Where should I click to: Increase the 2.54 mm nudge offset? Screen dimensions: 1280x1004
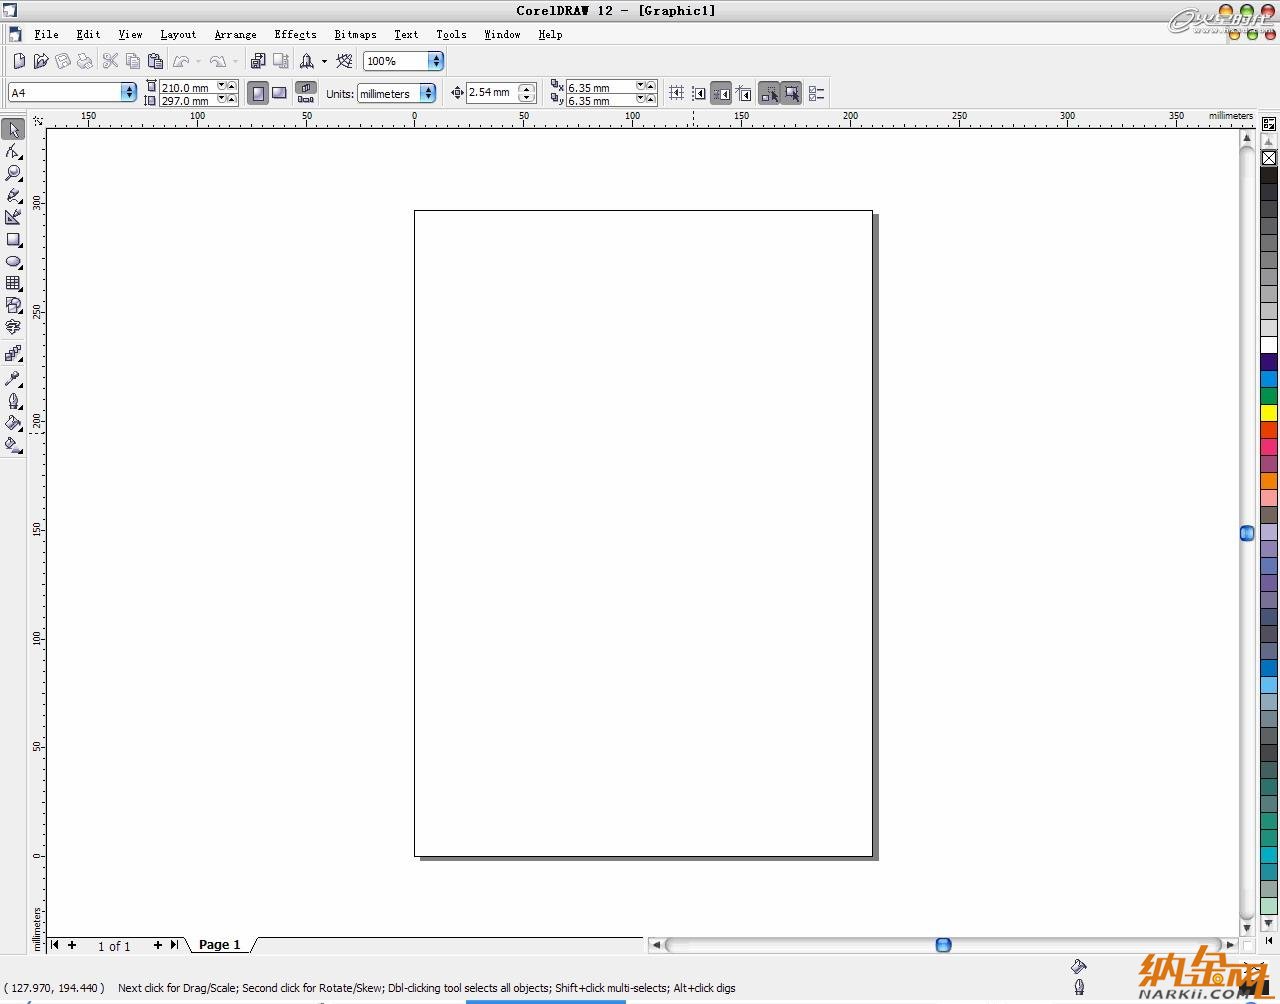coord(526,88)
